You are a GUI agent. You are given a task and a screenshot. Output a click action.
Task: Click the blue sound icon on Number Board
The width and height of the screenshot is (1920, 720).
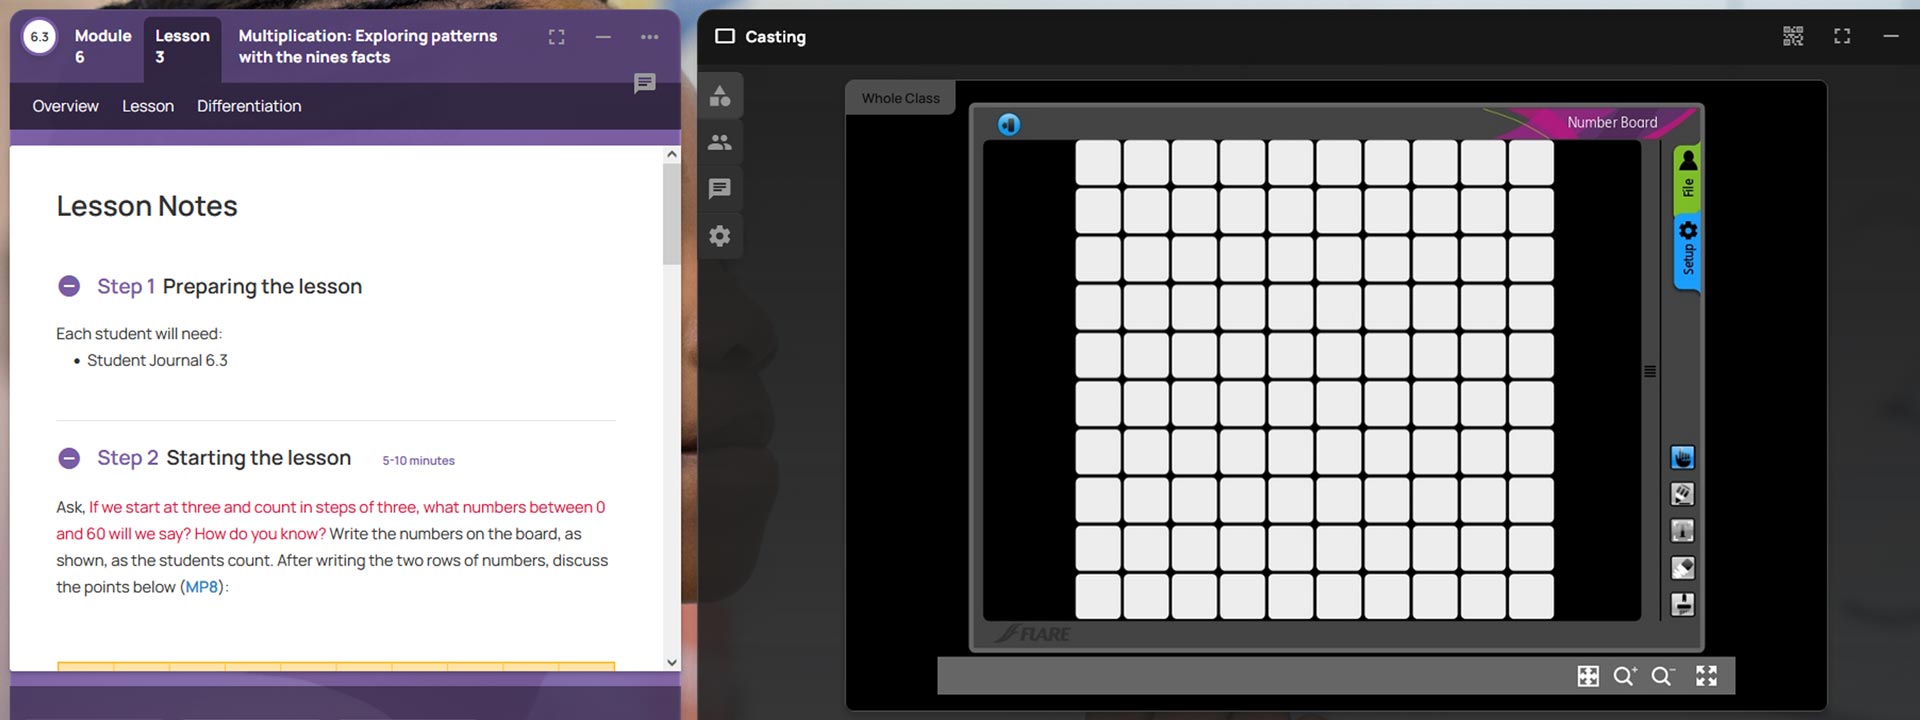pos(1009,124)
